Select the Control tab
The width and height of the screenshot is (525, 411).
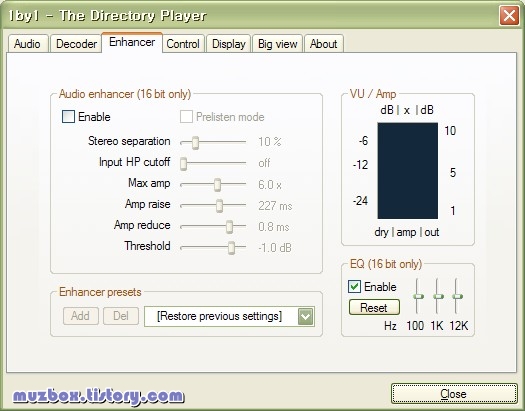(183, 44)
